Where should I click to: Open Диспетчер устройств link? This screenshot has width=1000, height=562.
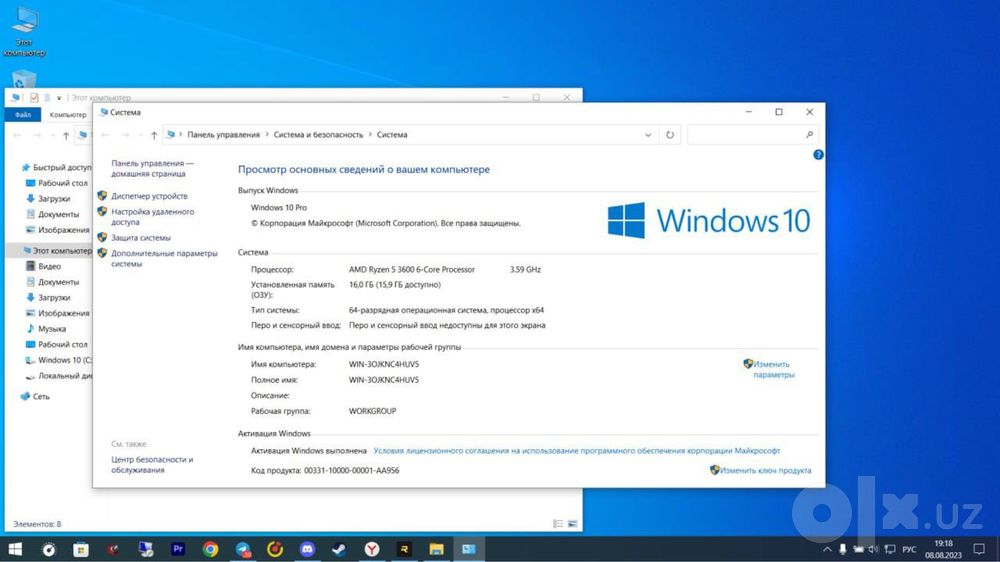click(x=149, y=196)
